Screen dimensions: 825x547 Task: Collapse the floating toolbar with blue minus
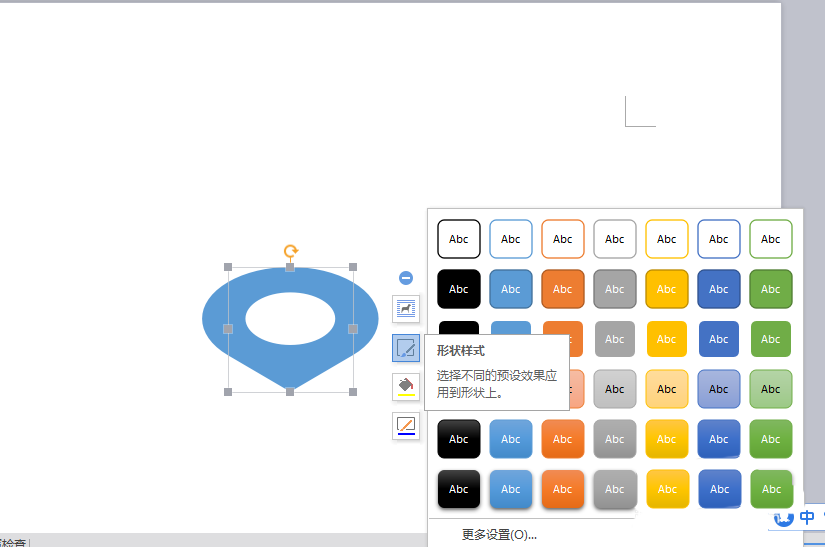405,278
